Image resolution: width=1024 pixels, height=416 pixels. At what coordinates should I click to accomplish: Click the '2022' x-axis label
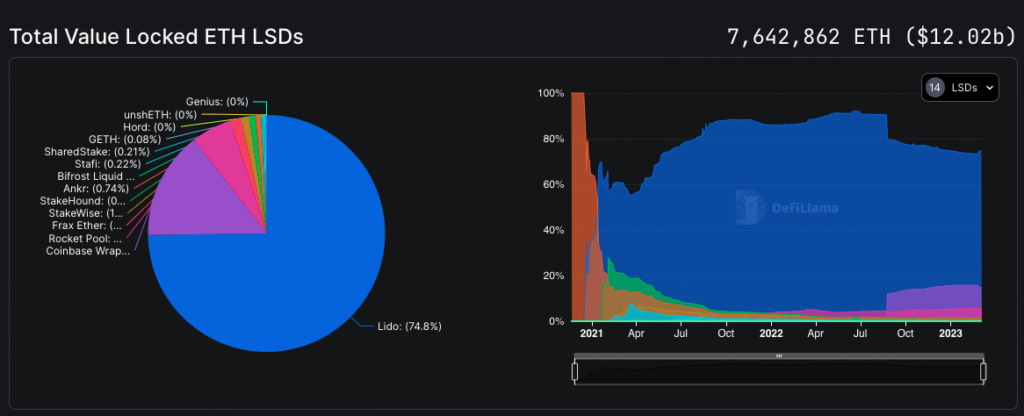(771, 333)
